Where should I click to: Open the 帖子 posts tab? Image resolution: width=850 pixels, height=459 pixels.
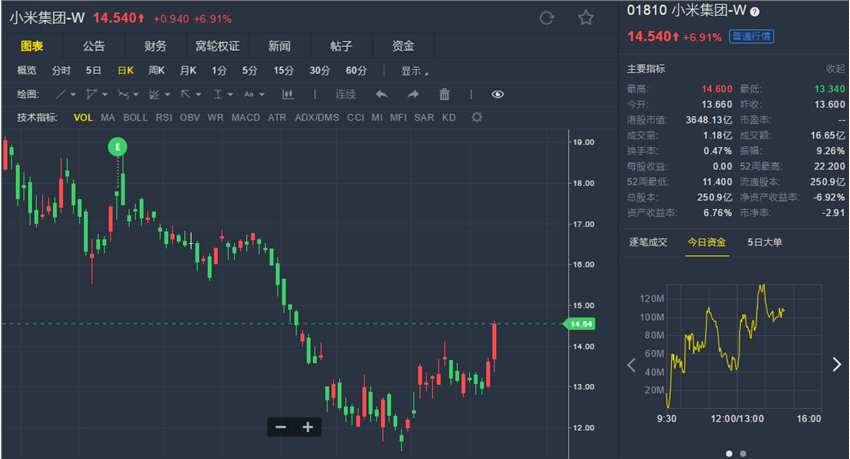pyautogui.click(x=341, y=46)
